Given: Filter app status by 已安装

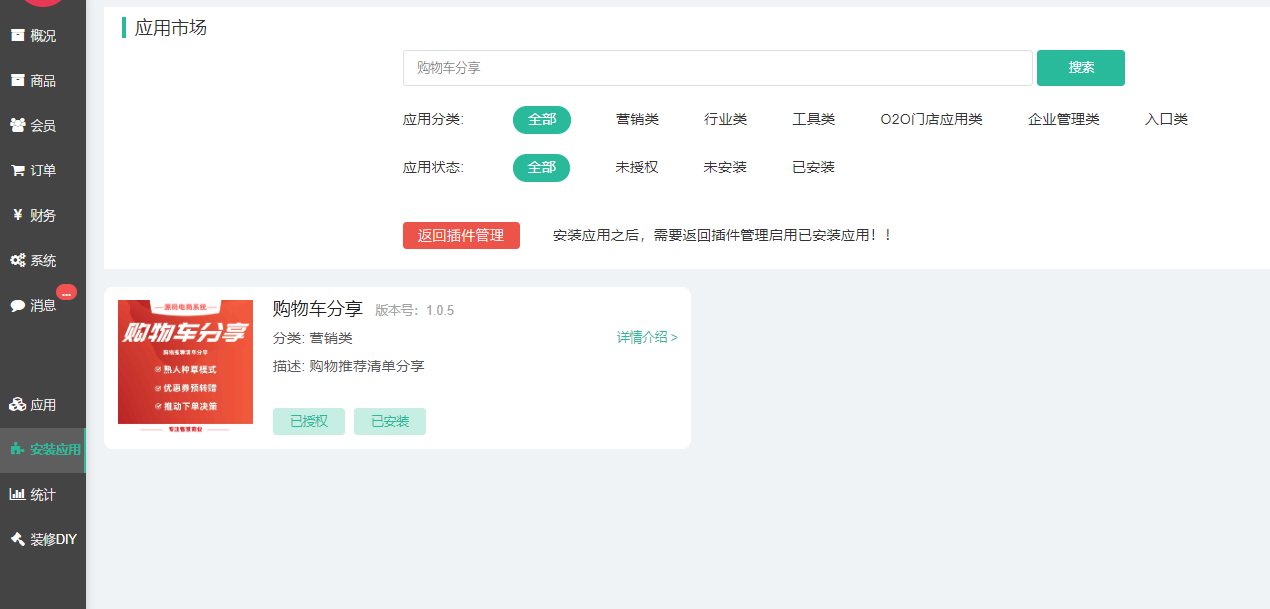Looking at the screenshot, I should (x=813, y=168).
